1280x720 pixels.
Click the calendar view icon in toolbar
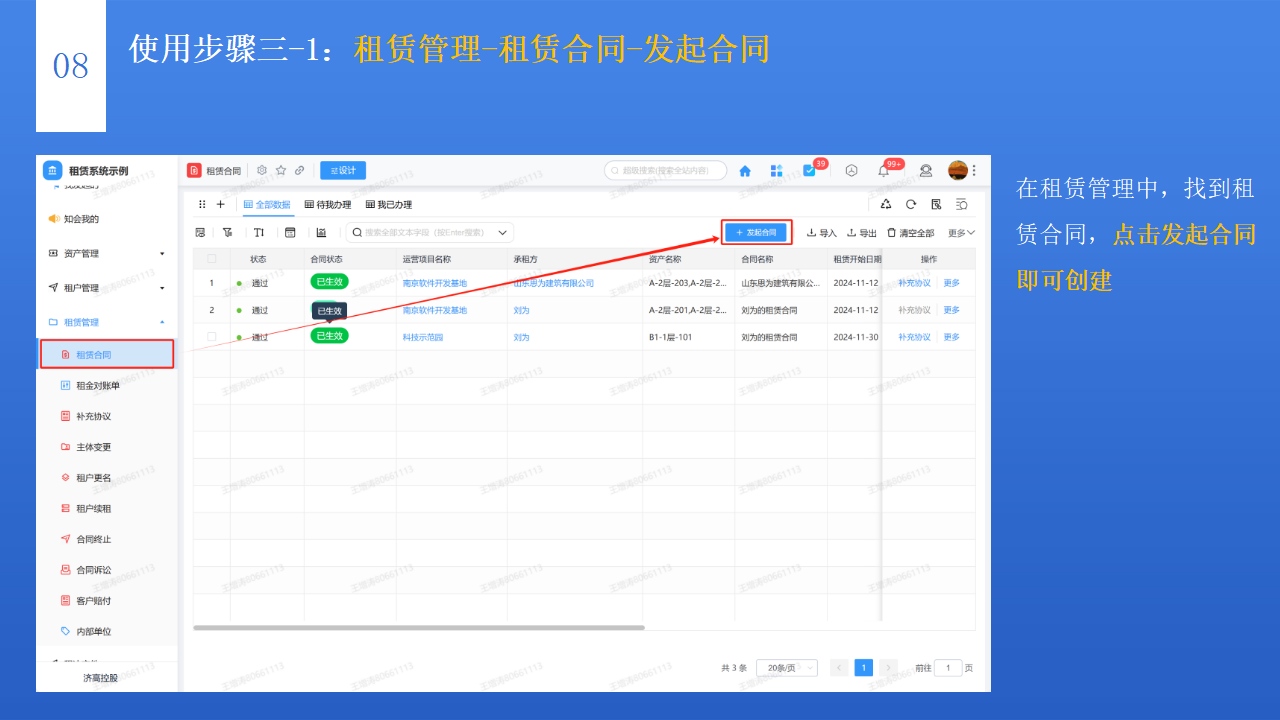290,232
